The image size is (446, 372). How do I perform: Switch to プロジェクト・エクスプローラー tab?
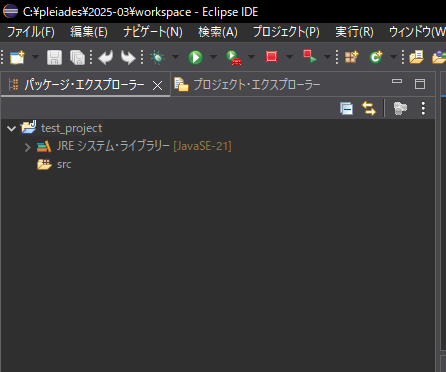pos(247,85)
